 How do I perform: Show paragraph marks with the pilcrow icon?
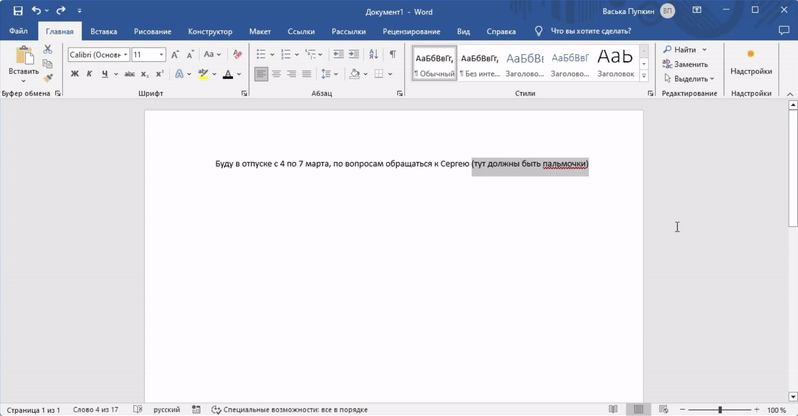pyautogui.click(x=392, y=54)
